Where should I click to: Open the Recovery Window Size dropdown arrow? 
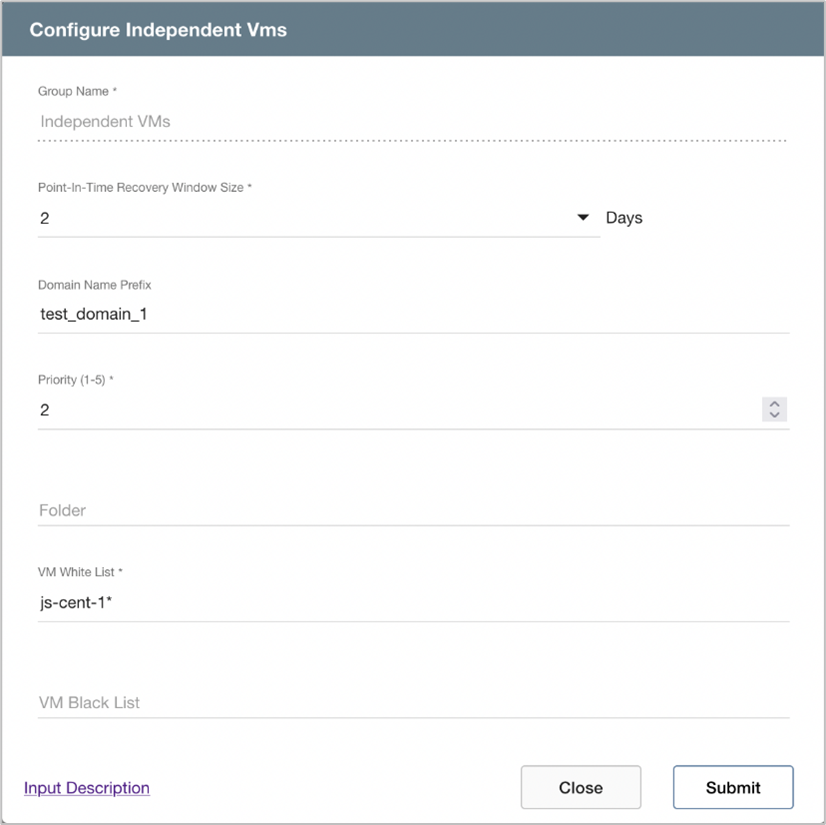point(584,218)
